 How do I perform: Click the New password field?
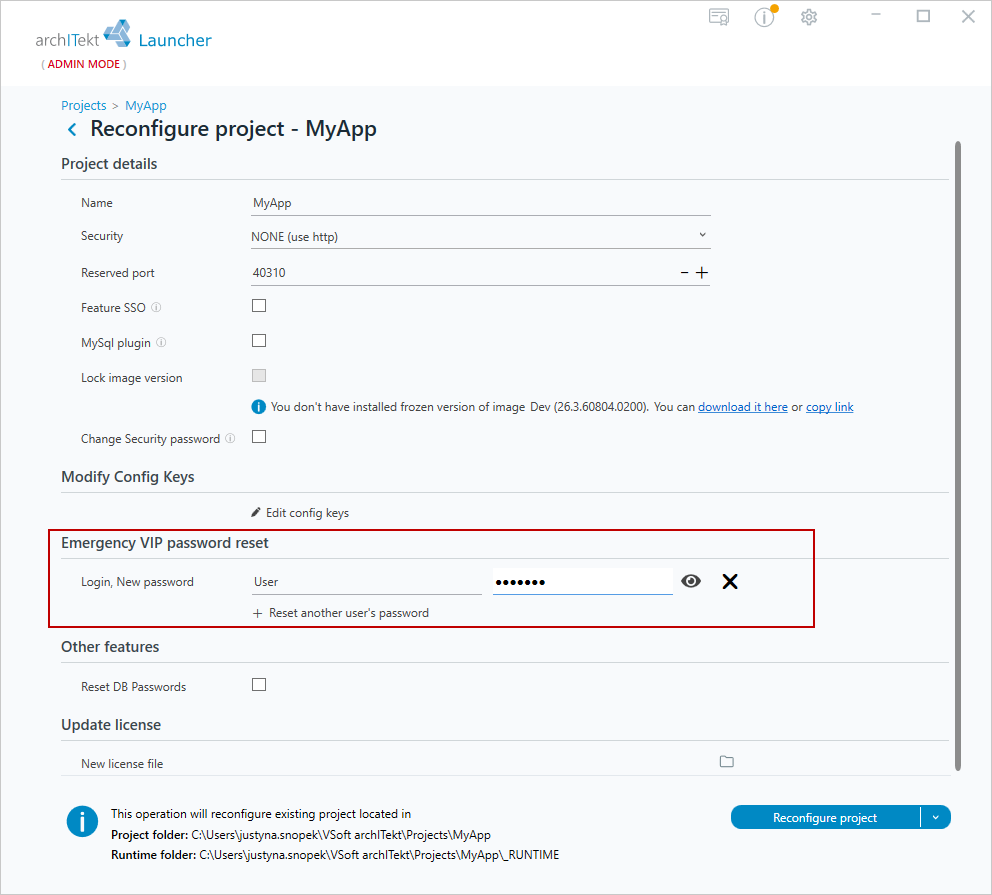(x=583, y=582)
